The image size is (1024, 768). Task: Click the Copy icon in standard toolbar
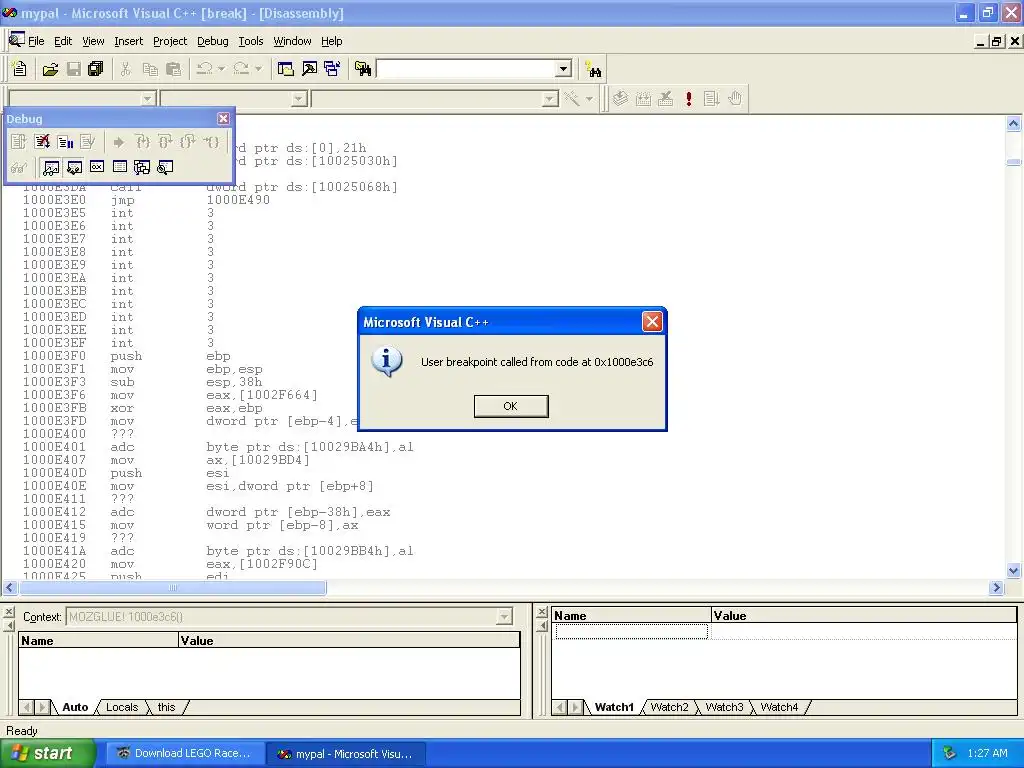tap(150, 69)
